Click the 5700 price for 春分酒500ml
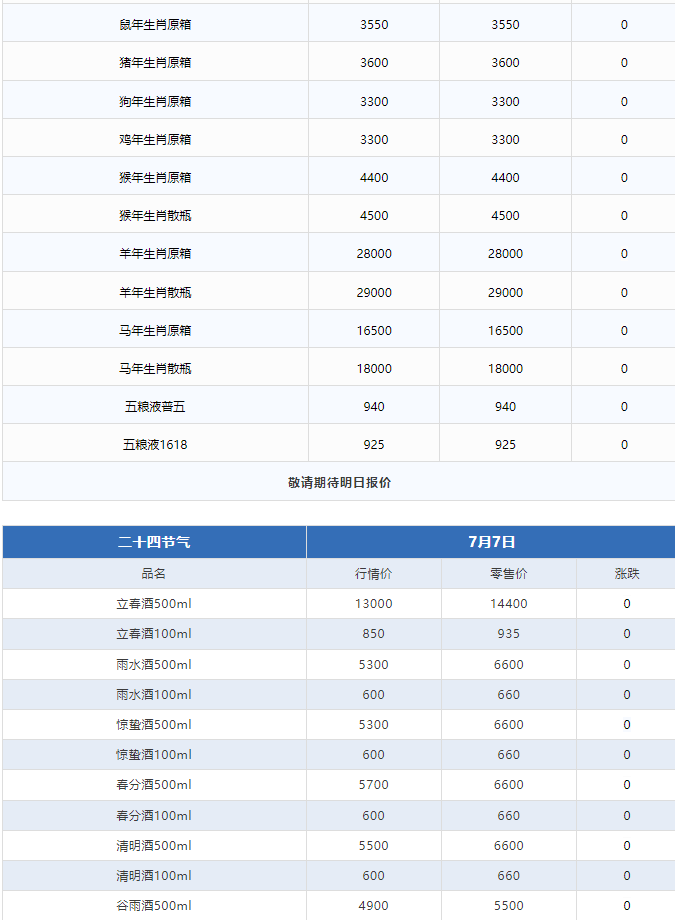 pyautogui.click(x=373, y=784)
